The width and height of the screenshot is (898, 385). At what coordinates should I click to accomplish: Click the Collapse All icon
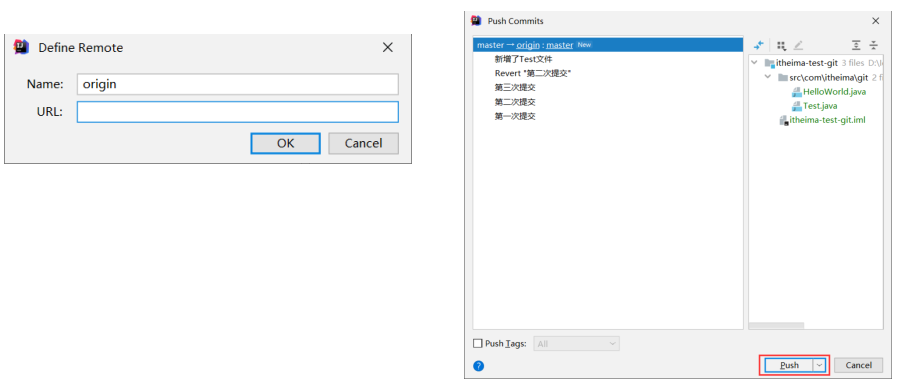pos(873,45)
